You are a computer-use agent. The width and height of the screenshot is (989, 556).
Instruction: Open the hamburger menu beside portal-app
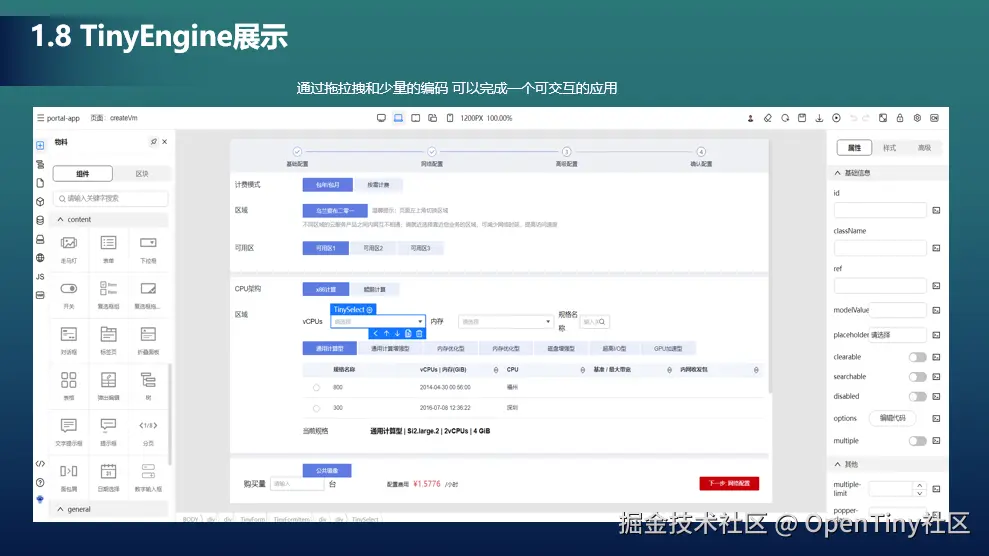pos(40,118)
